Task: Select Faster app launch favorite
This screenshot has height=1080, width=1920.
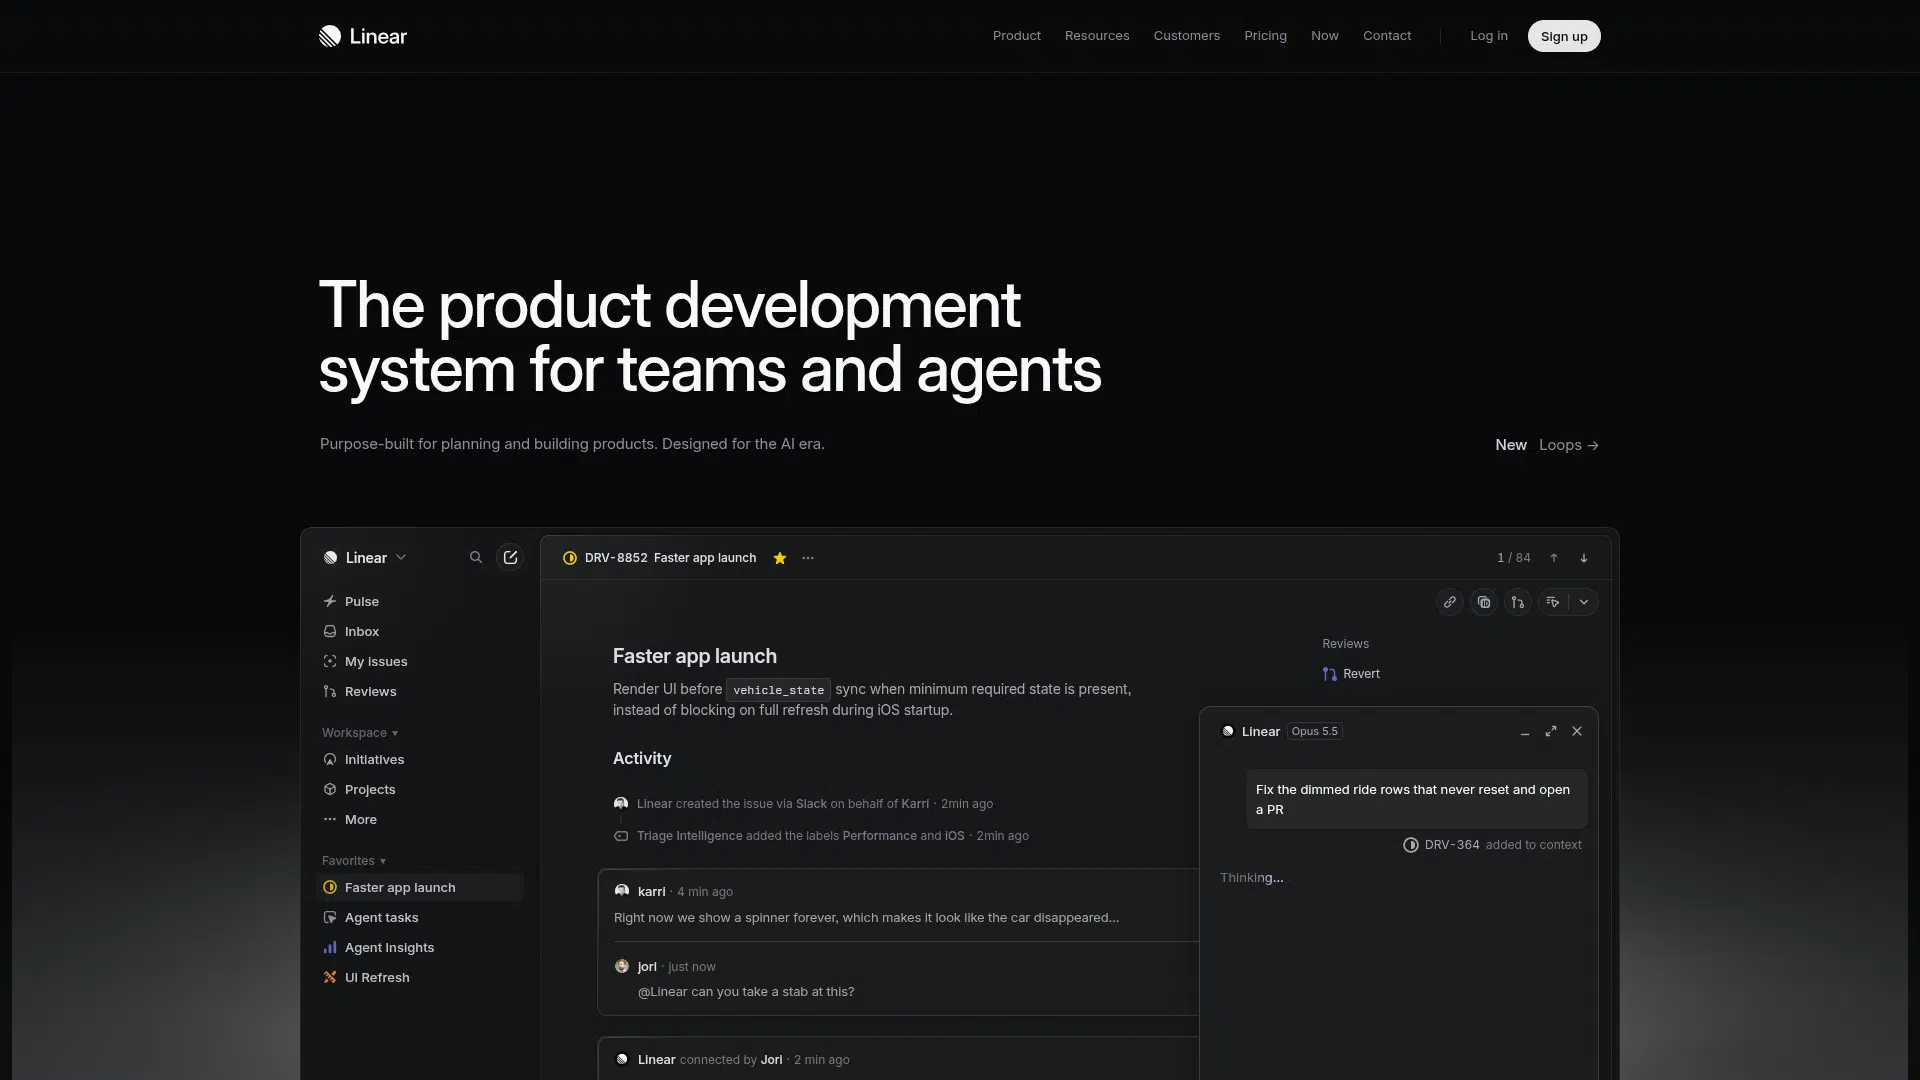Action: pos(420,887)
